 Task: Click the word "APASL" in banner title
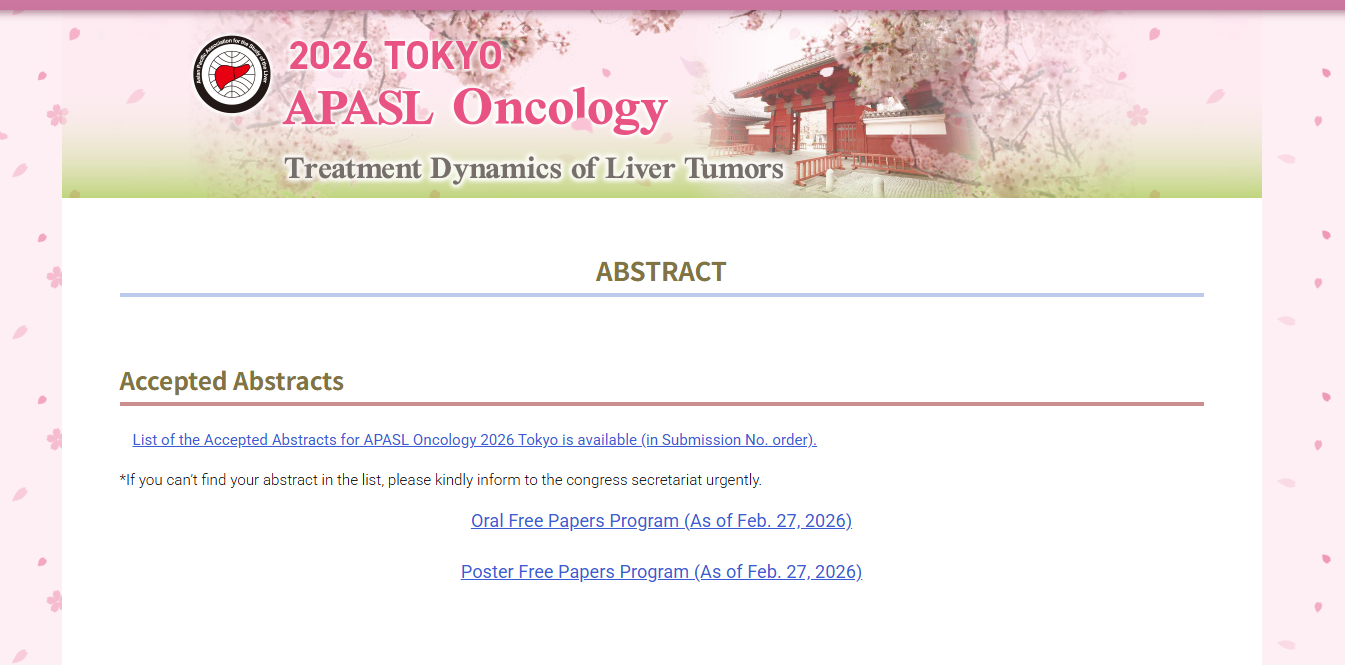pyautogui.click(x=359, y=109)
